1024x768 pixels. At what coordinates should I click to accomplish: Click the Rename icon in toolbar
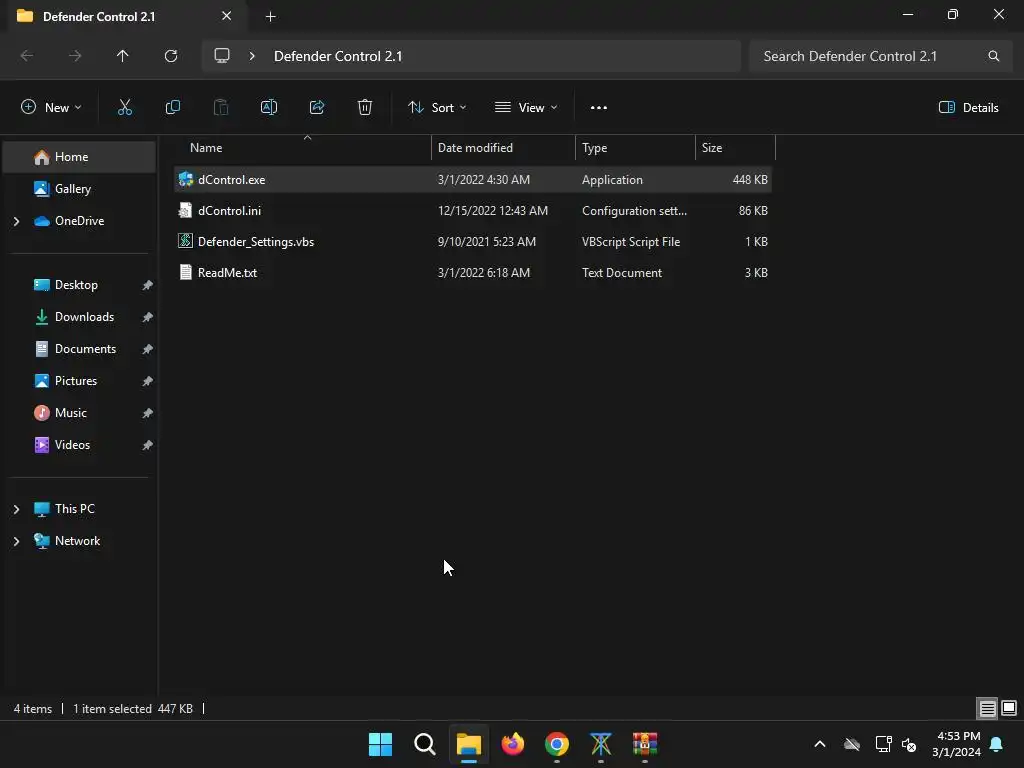click(269, 108)
